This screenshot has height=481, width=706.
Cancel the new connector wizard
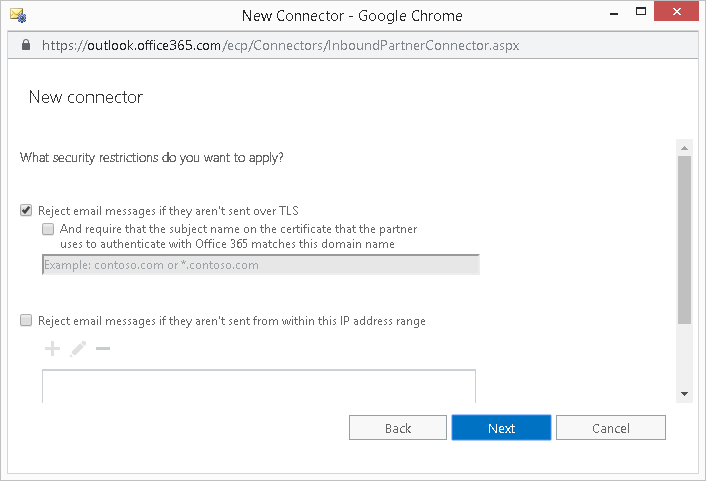point(610,428)
